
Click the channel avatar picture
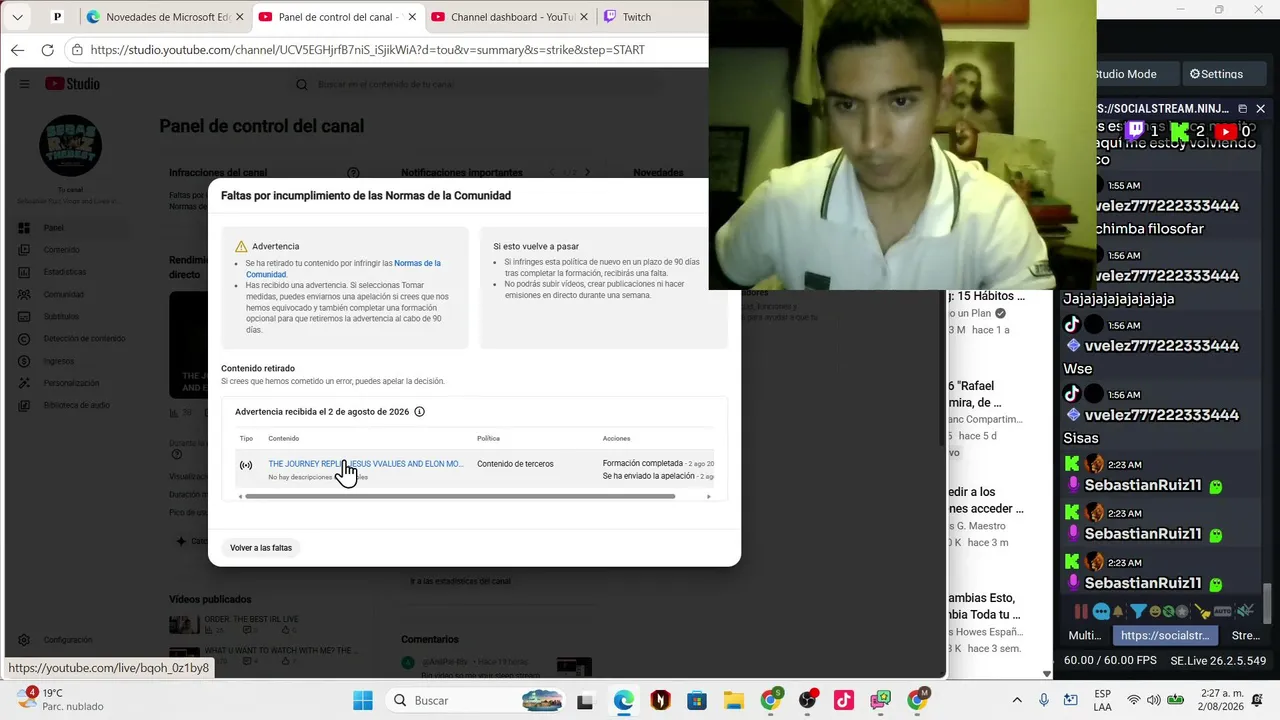click(70, 146)
